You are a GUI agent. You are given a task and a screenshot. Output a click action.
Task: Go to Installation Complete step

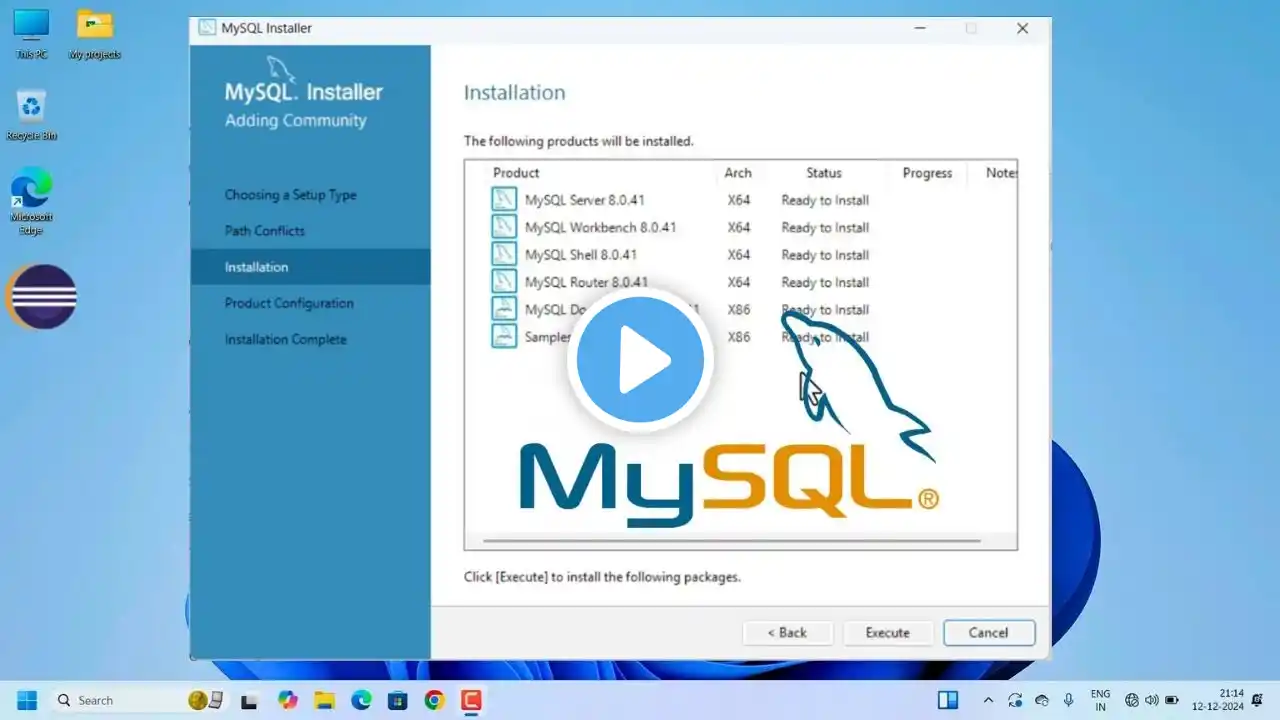[286, 339]
